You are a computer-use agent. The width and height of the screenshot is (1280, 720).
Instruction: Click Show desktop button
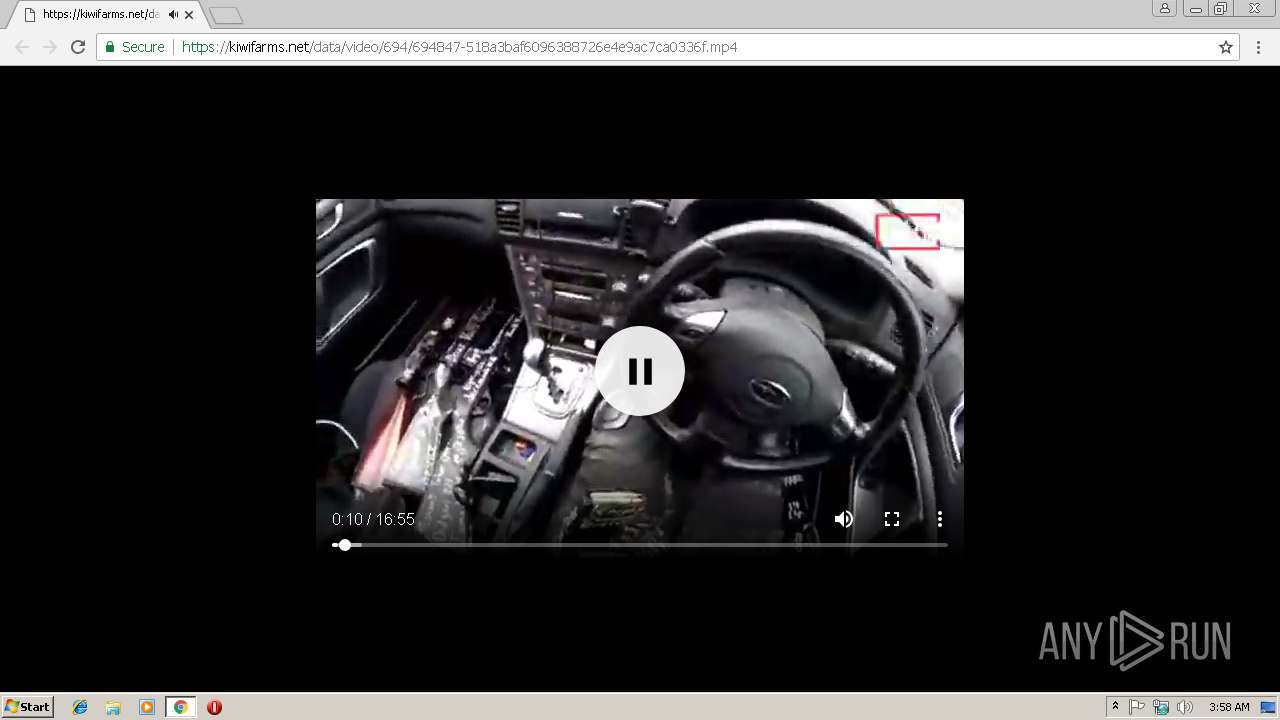pos(1270,707)
